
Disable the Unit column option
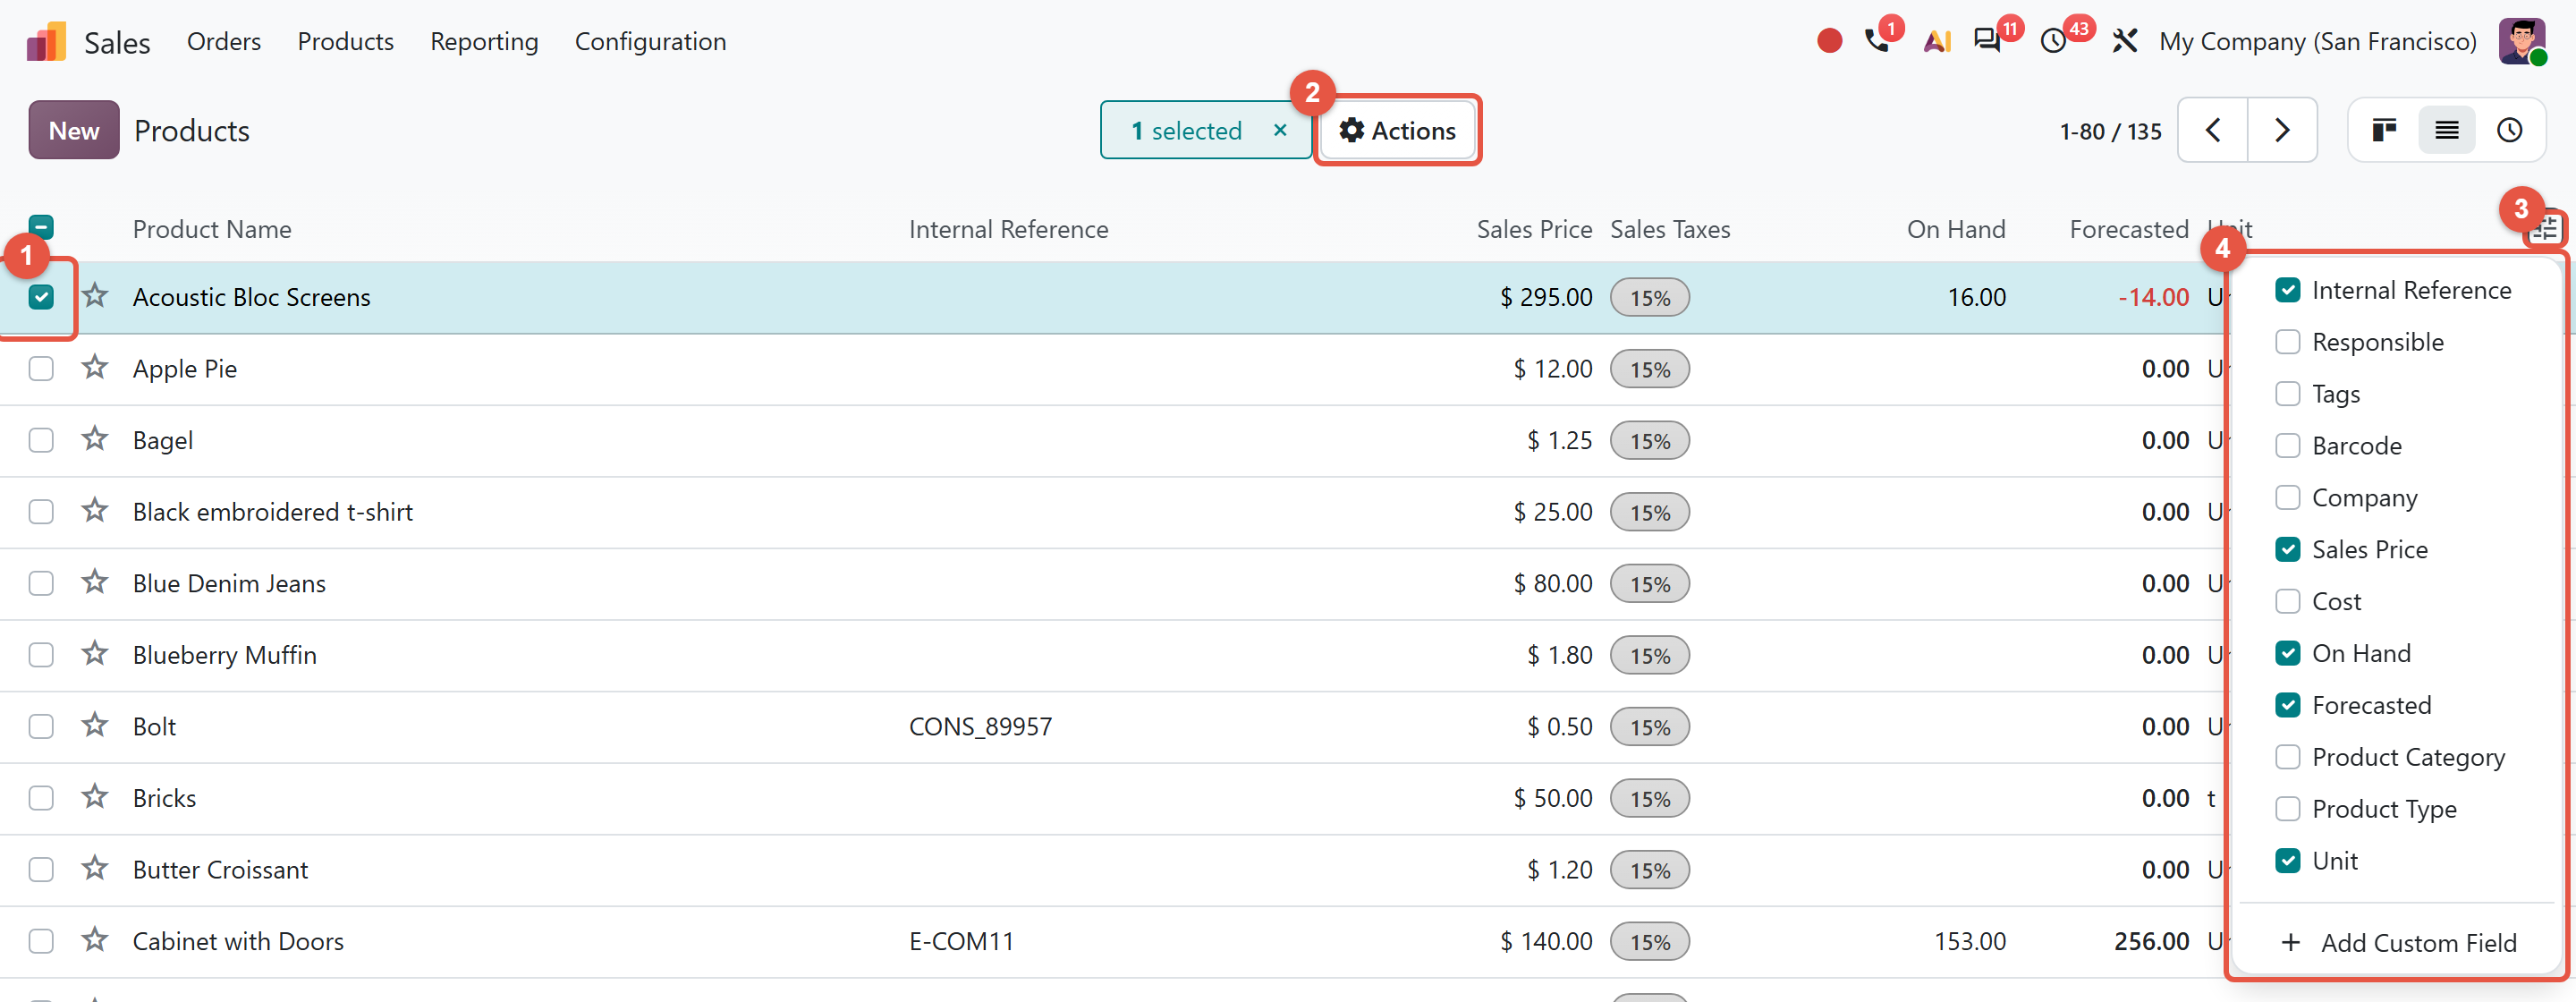pyautogui.click(x=2287, y=861)
